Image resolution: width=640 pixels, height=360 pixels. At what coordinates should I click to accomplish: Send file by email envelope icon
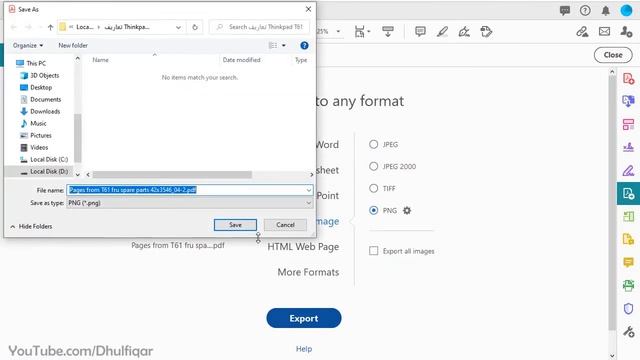(x=604, y=31)
